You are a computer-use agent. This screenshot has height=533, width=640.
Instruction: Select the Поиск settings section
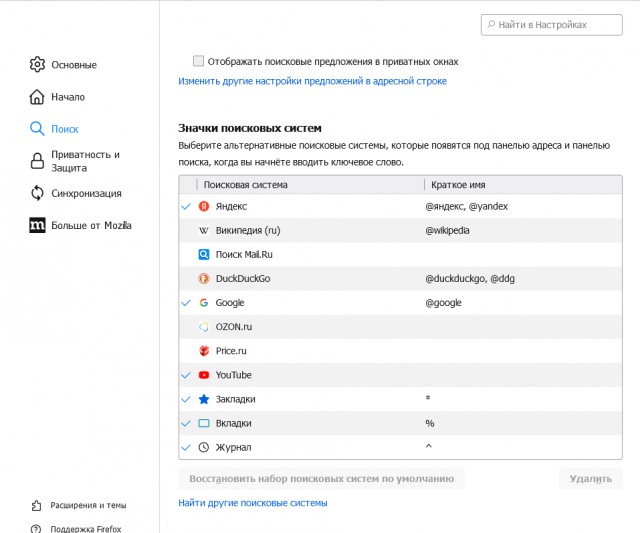[x=64, y=129]
